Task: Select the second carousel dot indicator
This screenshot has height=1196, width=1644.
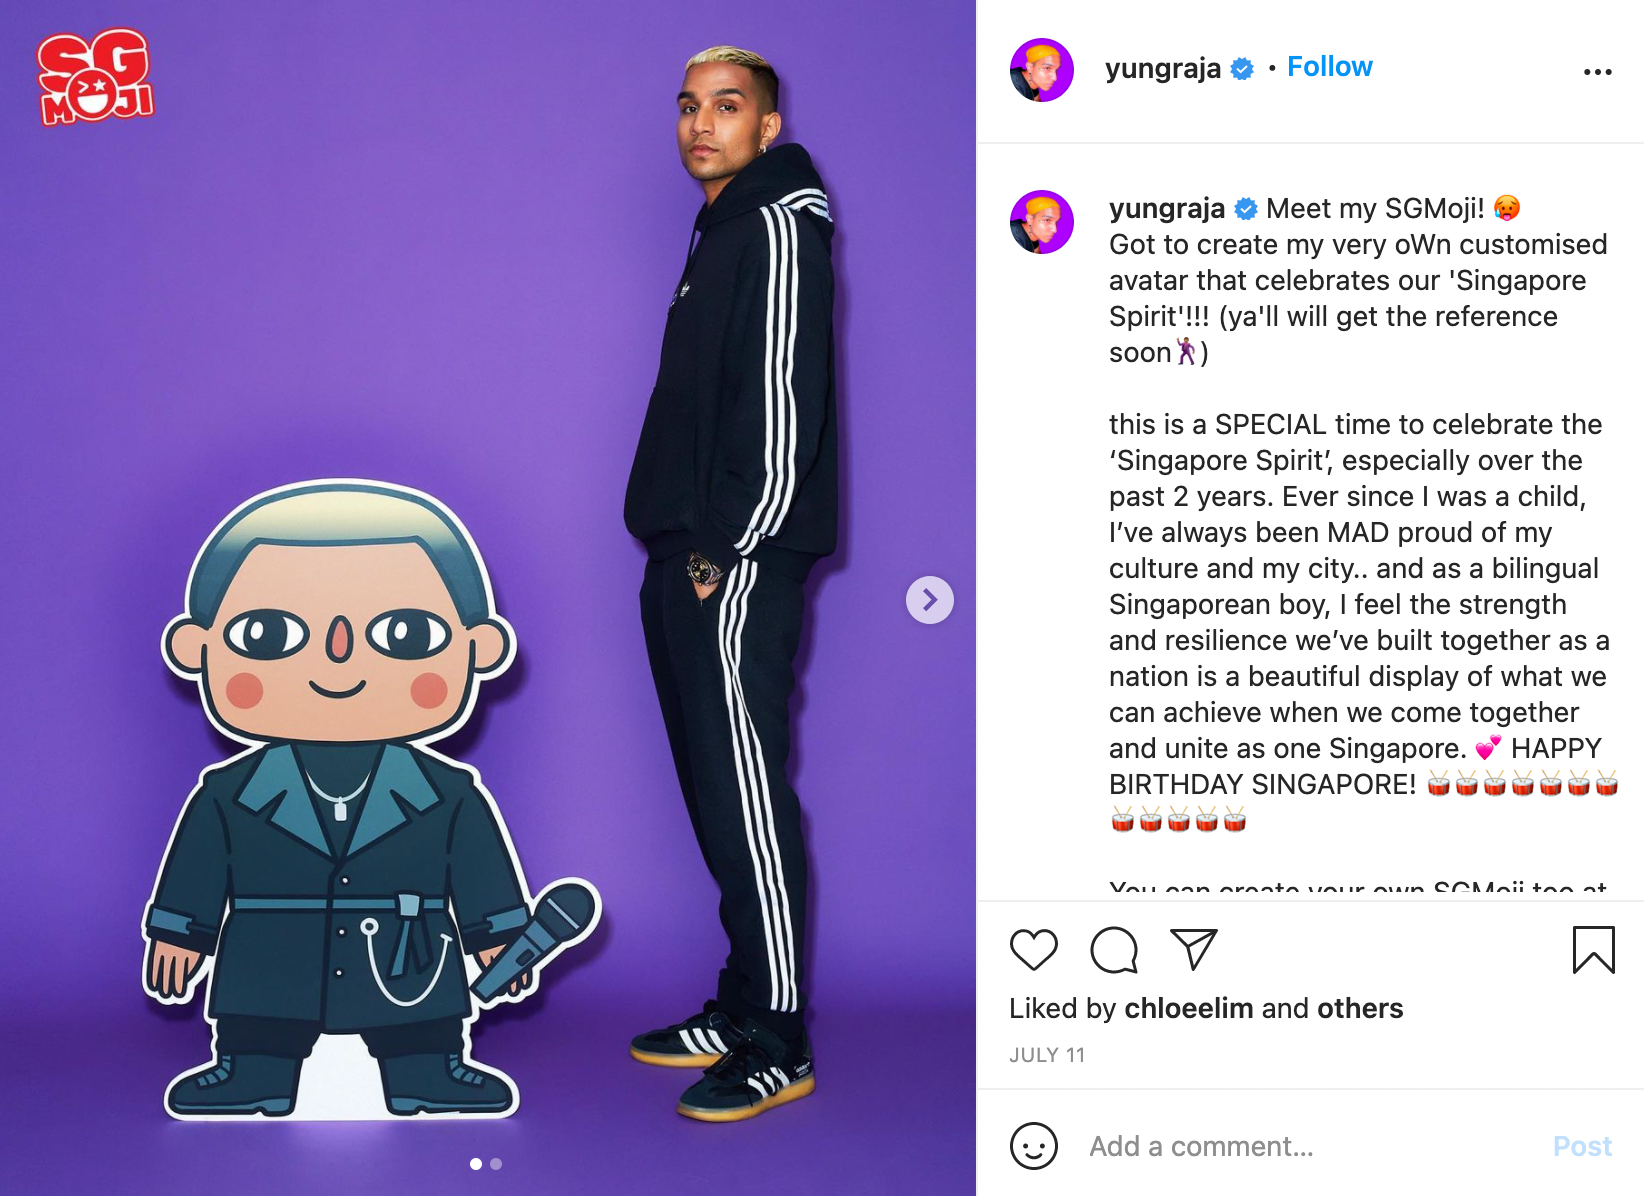Action: point(496,1164)
